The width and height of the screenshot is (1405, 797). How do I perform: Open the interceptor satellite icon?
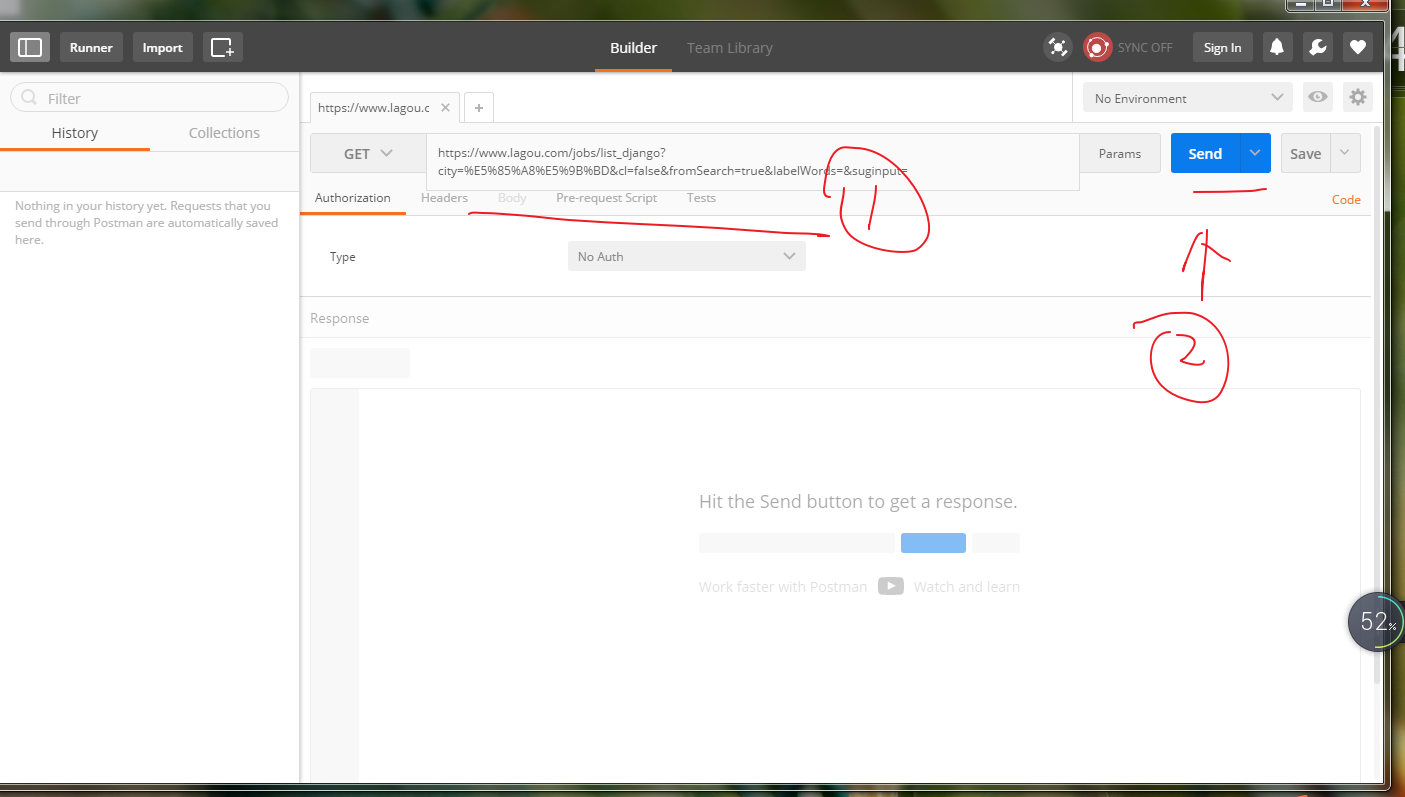1057,47
